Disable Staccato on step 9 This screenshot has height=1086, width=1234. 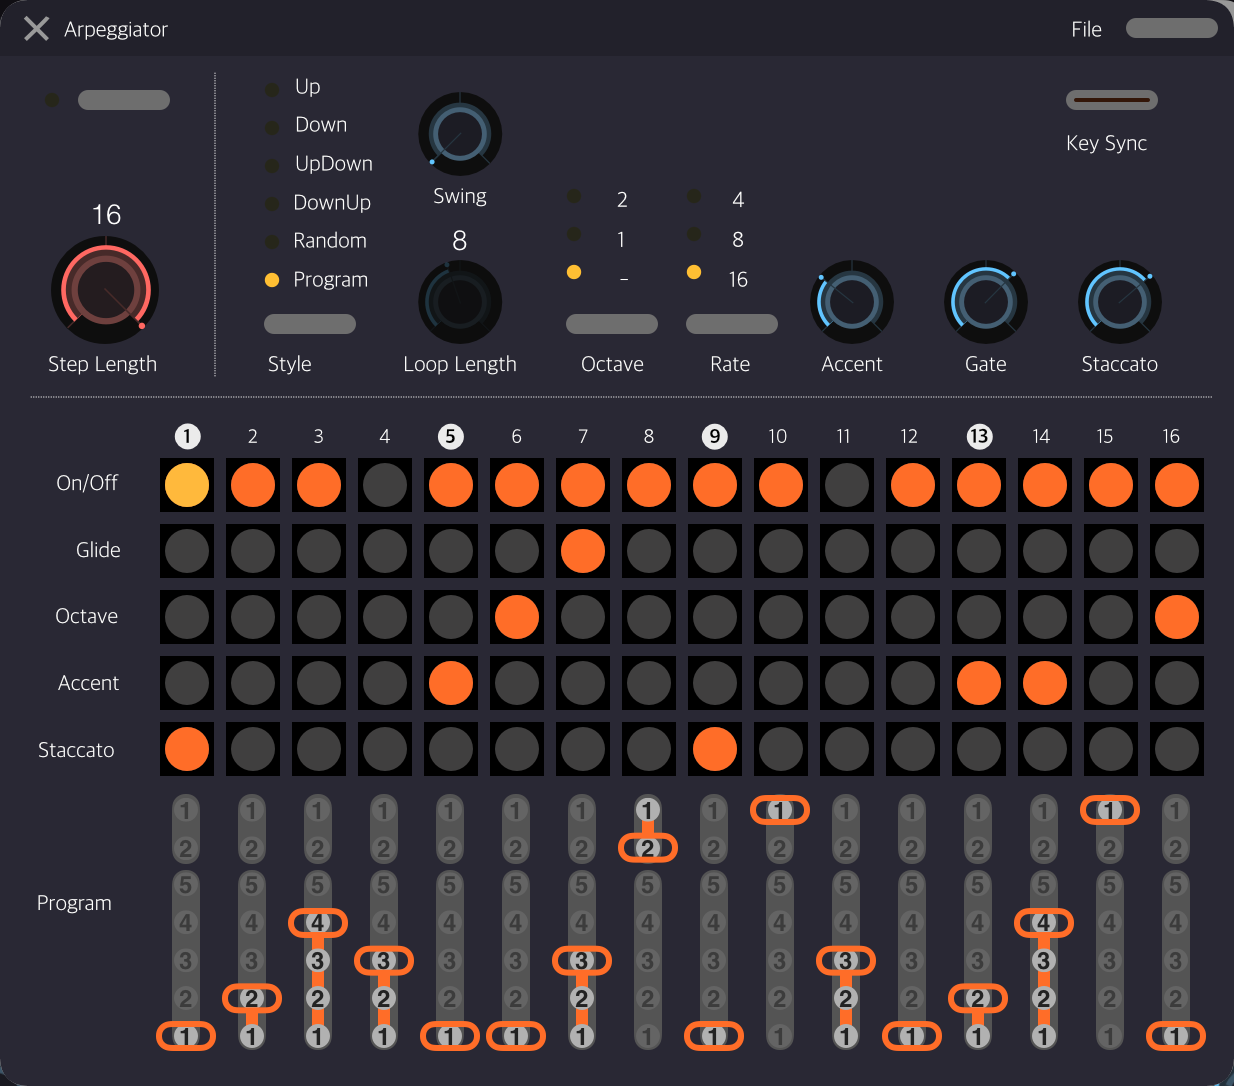tap(715, 749)
